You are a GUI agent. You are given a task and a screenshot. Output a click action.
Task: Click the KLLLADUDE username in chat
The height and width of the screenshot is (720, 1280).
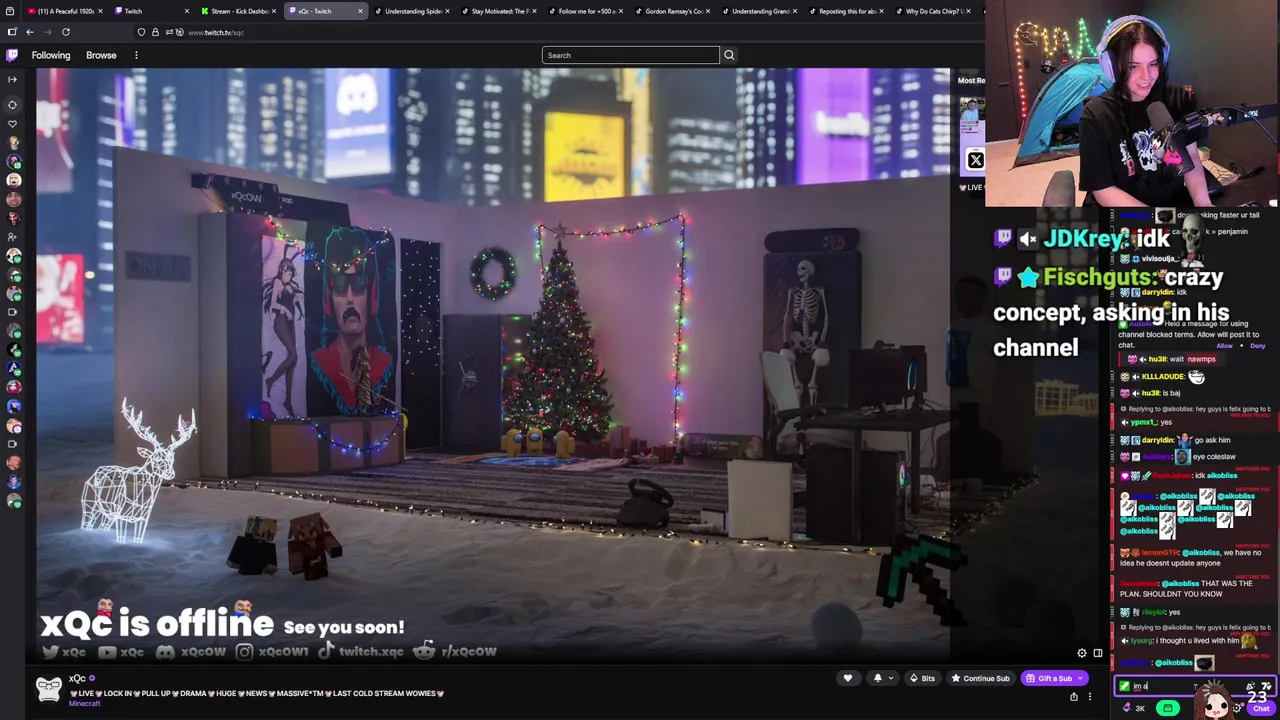click(1163, 376)
